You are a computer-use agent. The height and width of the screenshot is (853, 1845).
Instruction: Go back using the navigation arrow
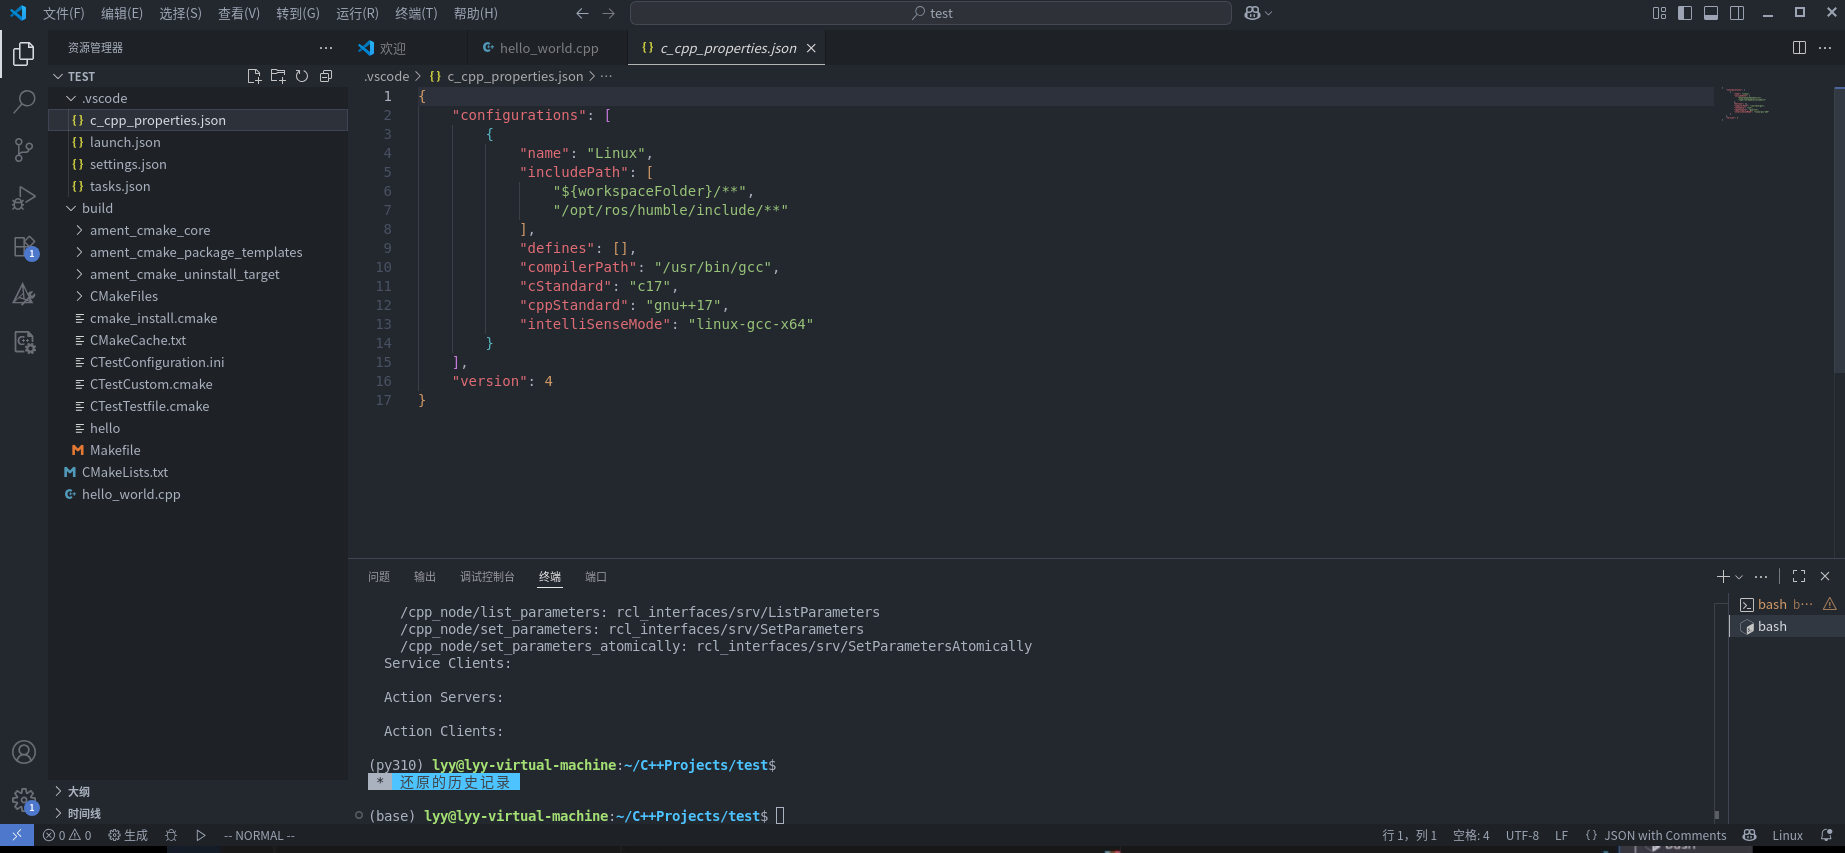[582, 13]
